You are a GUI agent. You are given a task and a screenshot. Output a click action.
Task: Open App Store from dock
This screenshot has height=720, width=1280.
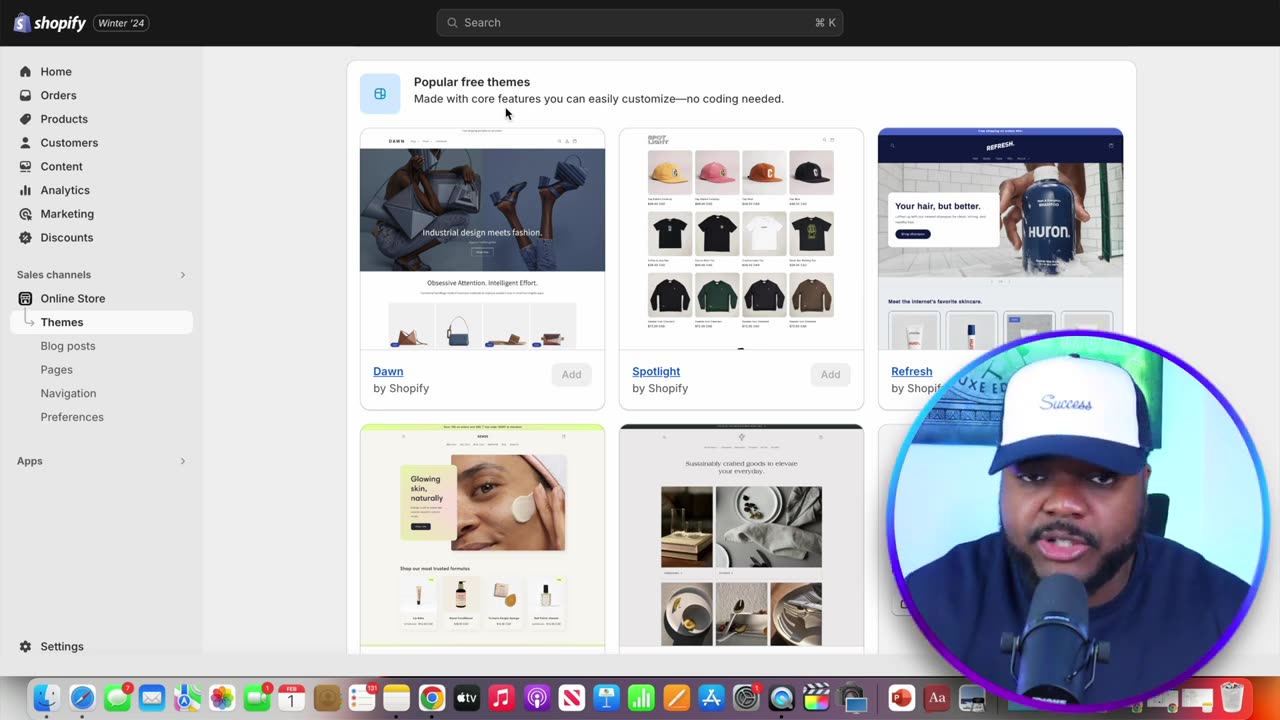pyautogui.click(x=711, y=697)
